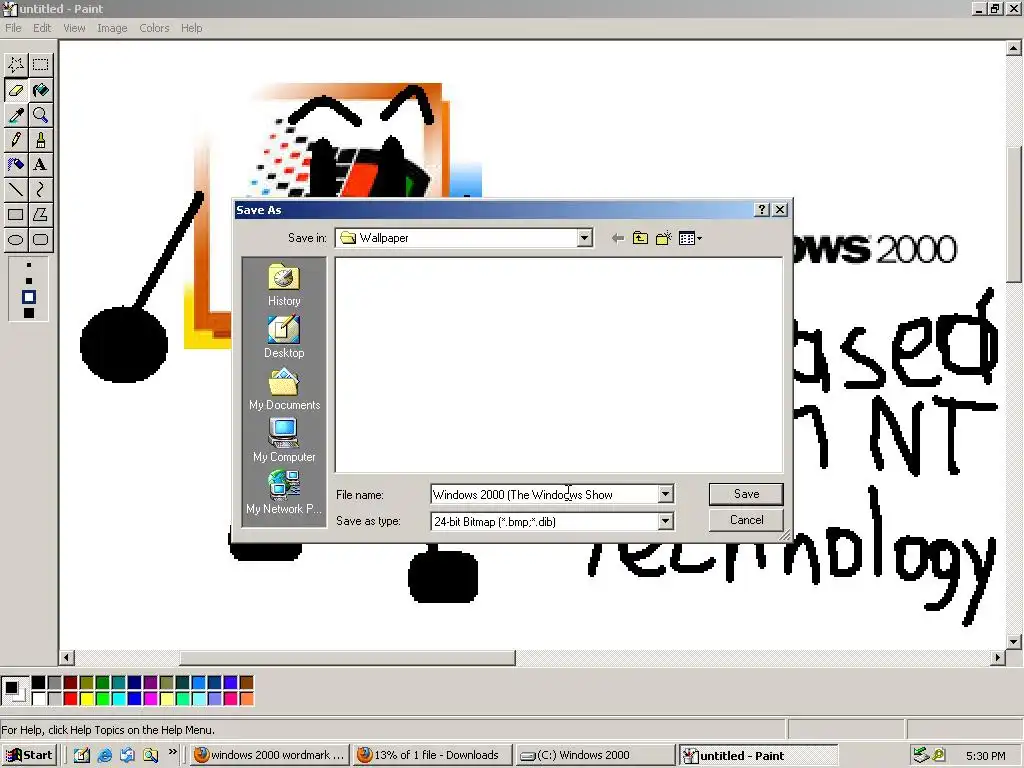Open the View menu button in Save As
The height and width of the screenshot is (768, 1024).
(x=690, y=238)
